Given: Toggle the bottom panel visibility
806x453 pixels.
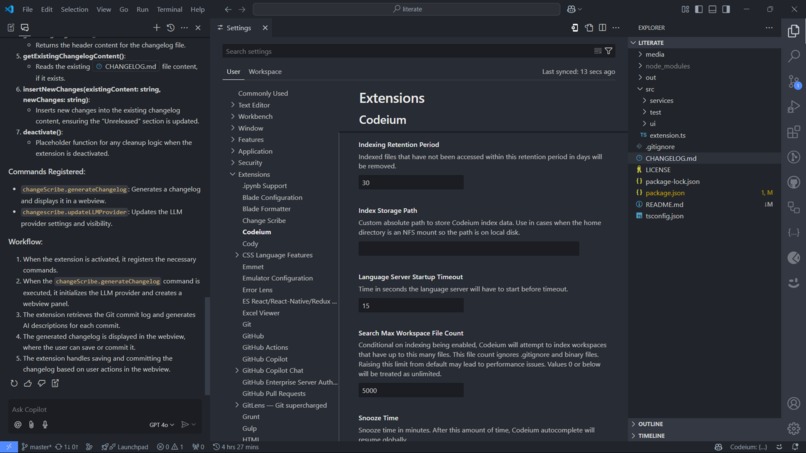Looking at the screenshot, I should [712, 9].
